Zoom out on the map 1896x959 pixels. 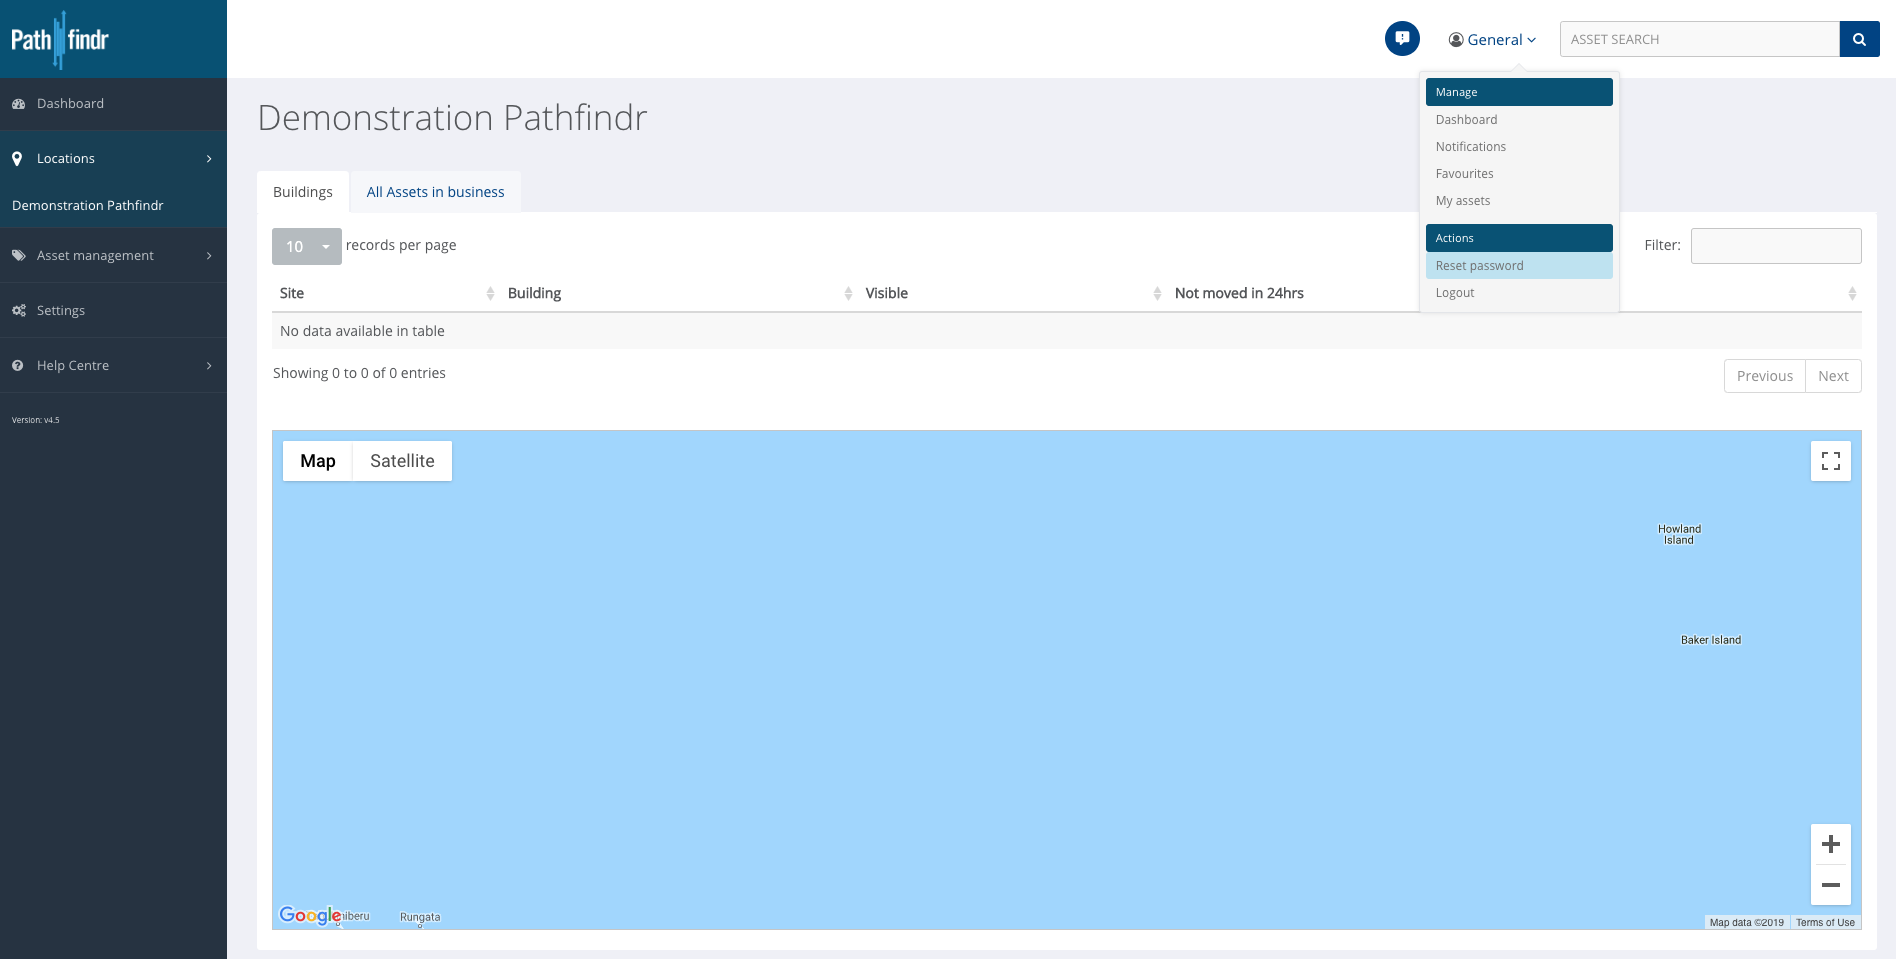tap(1830, 885)
